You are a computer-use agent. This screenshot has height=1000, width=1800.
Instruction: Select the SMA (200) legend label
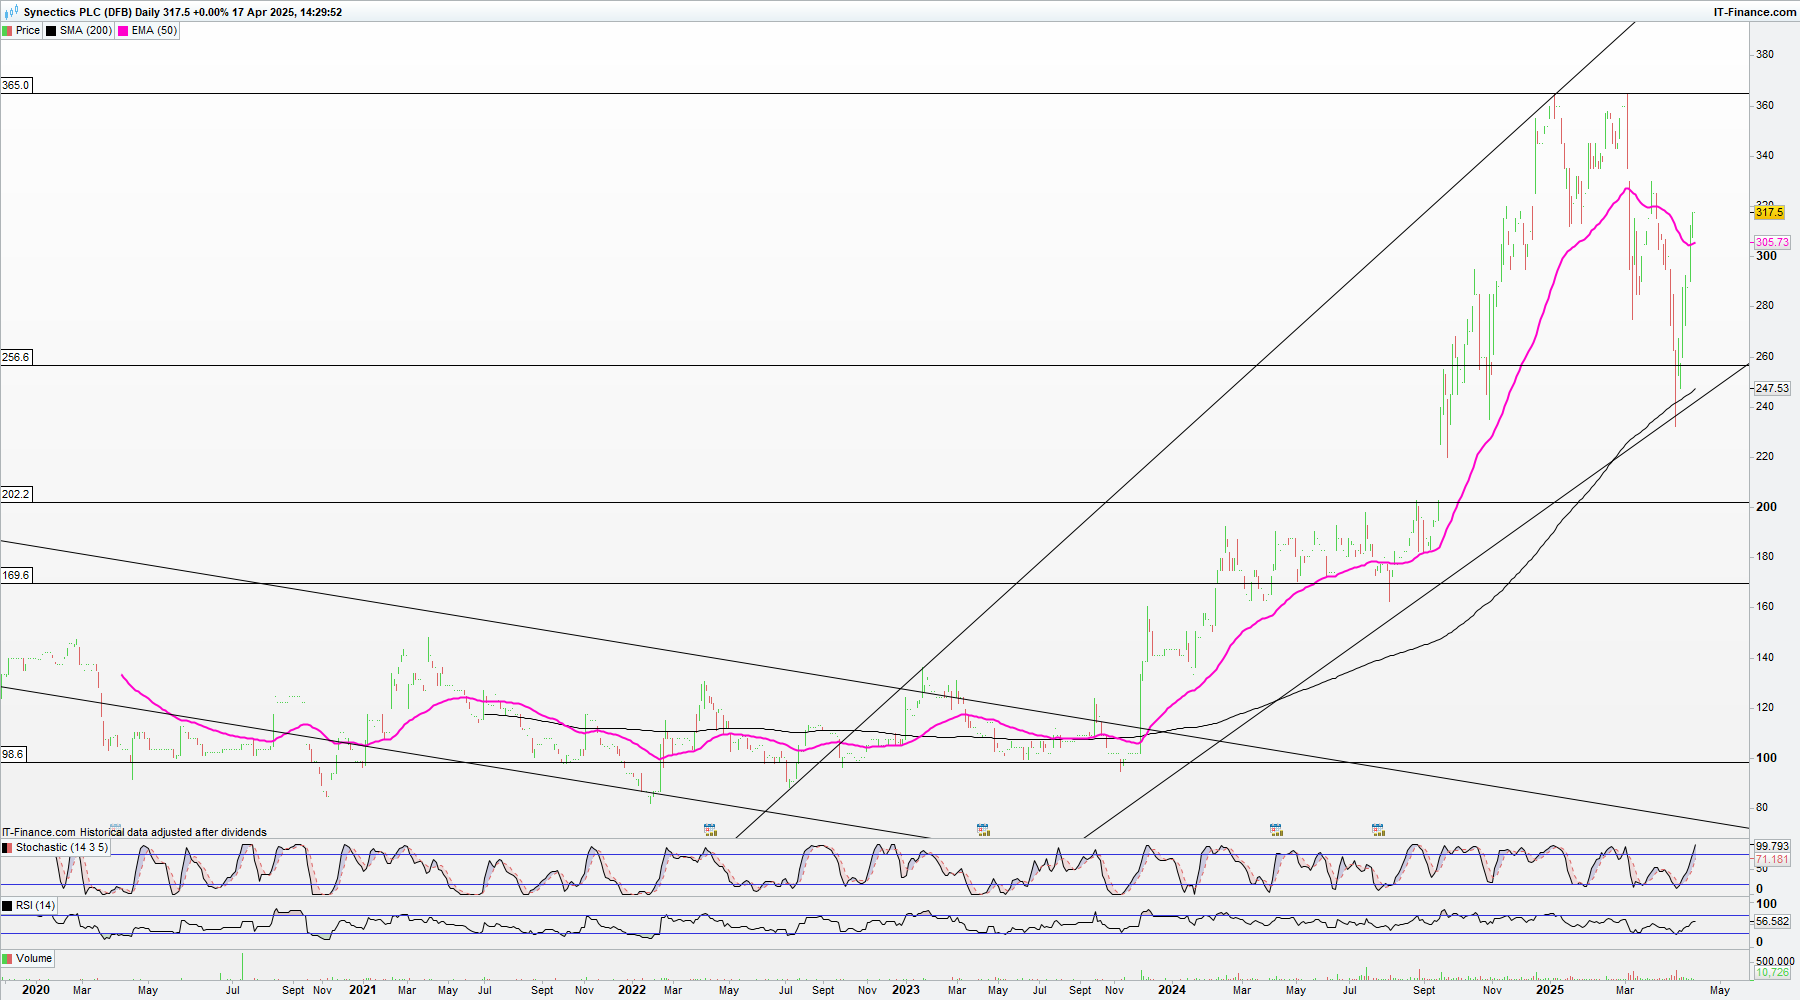pyautogui.click(x=86, y=31)
